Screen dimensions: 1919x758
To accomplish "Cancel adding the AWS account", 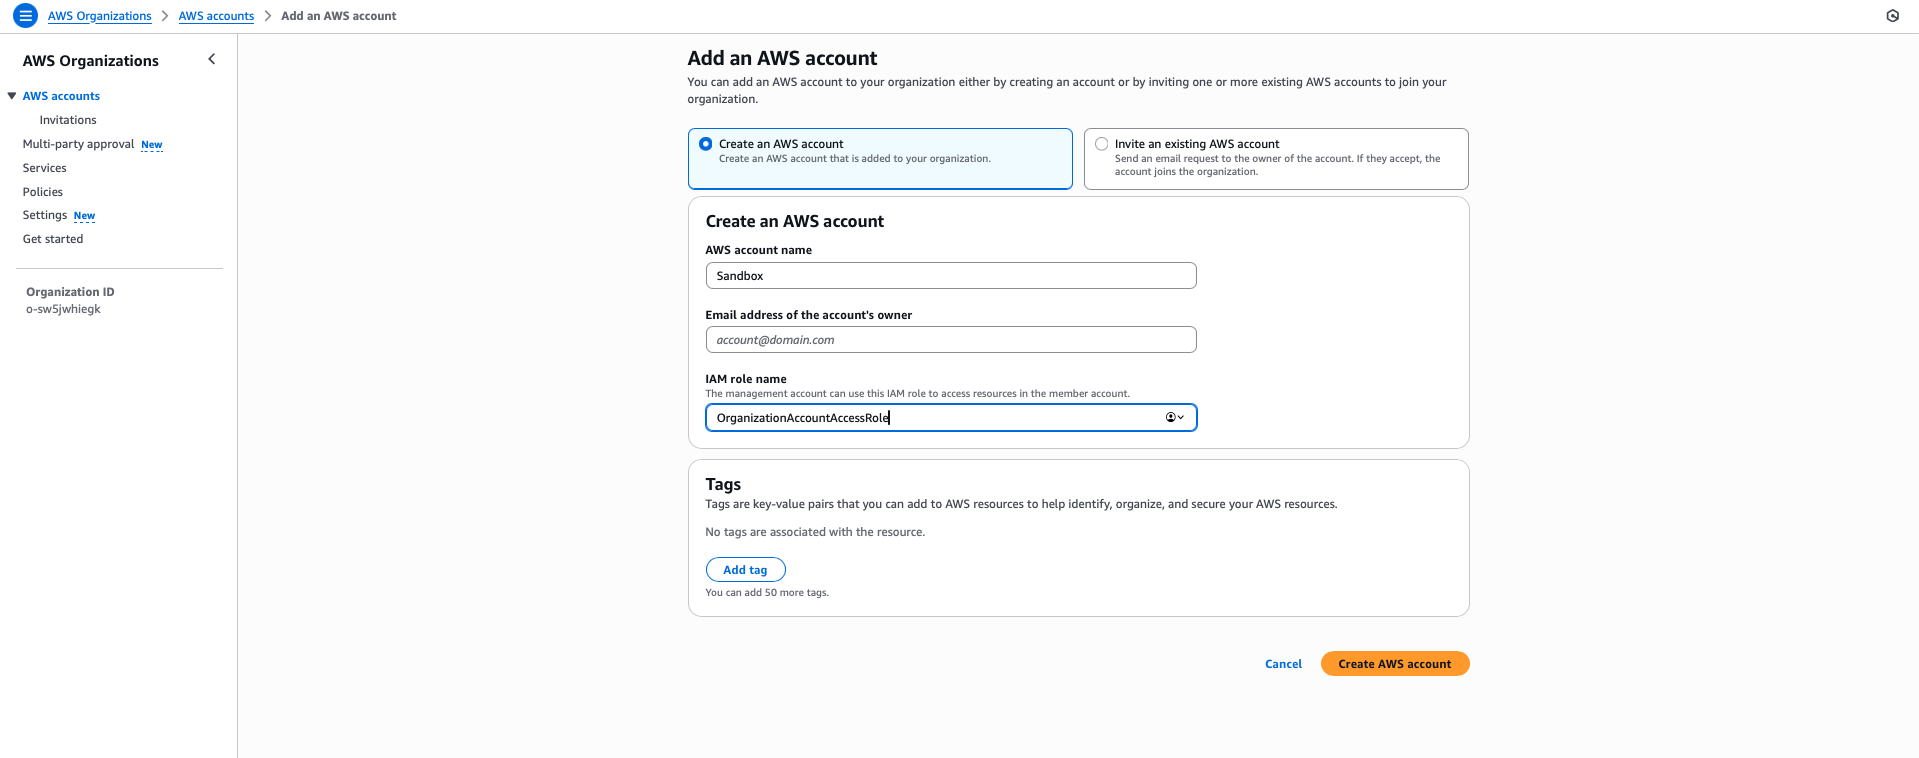I will [1283, 664].
